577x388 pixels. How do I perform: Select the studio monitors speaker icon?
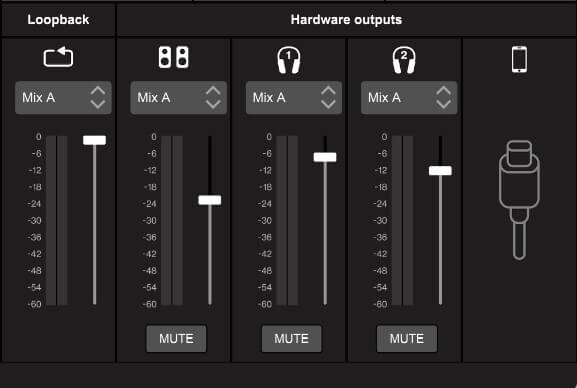(x=173, y=57)
